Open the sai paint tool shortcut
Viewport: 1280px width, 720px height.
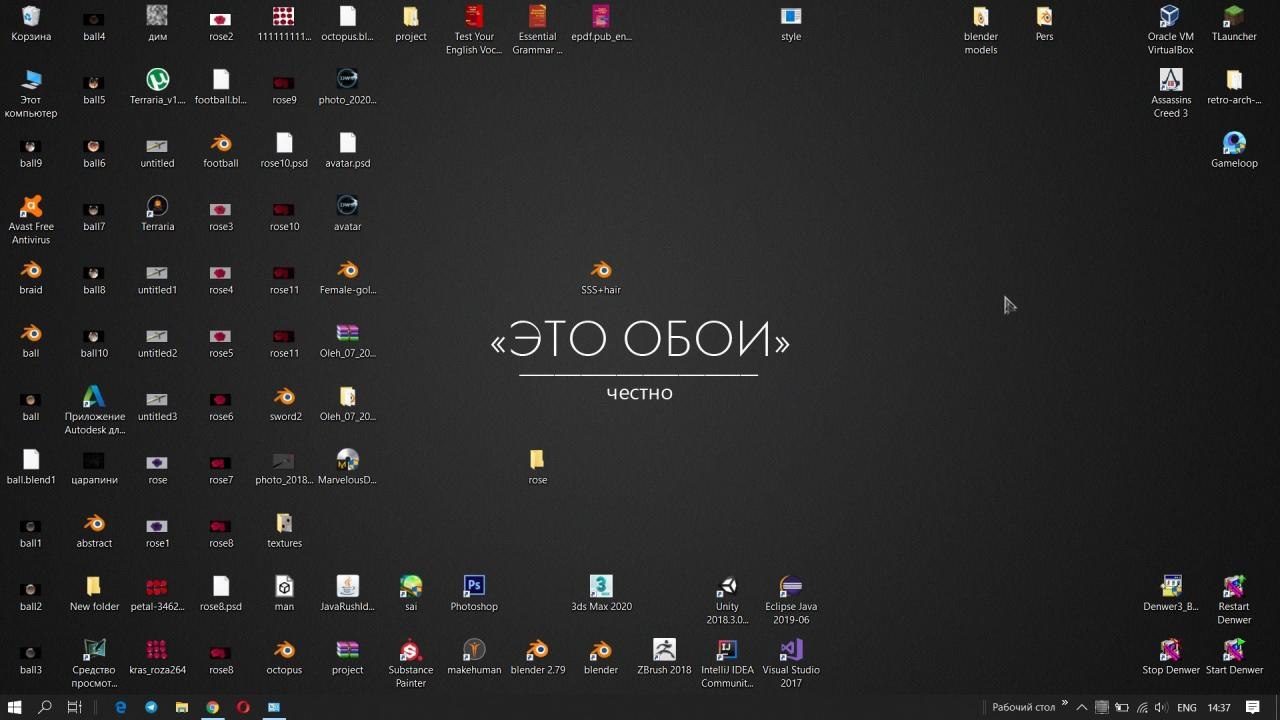411,594
